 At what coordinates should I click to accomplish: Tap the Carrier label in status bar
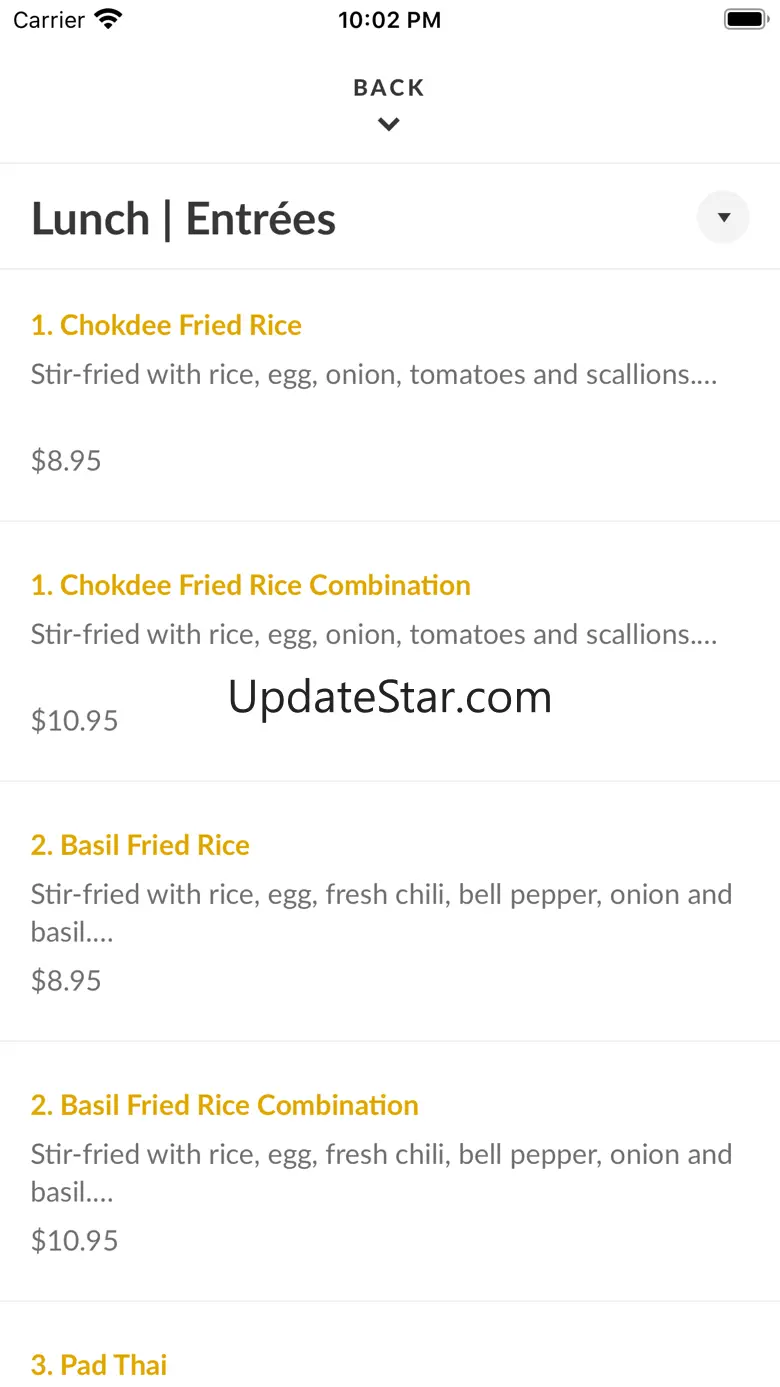pyautogui.click(x=48, y=20)
